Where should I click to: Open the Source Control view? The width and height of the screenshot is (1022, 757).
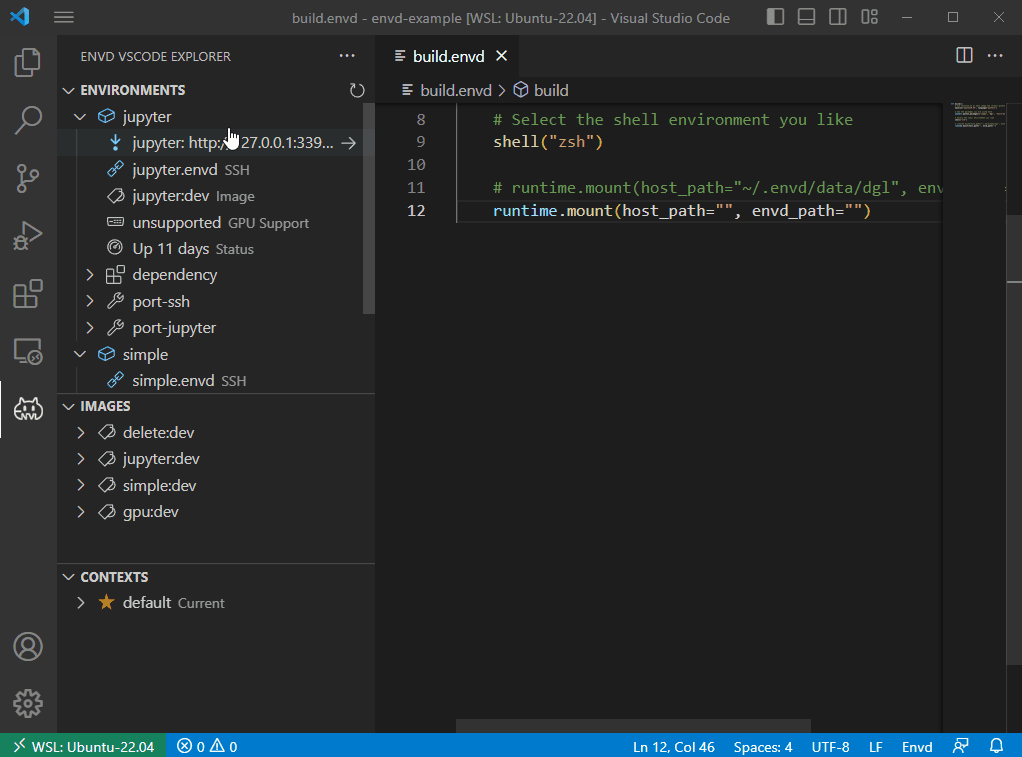28,178
